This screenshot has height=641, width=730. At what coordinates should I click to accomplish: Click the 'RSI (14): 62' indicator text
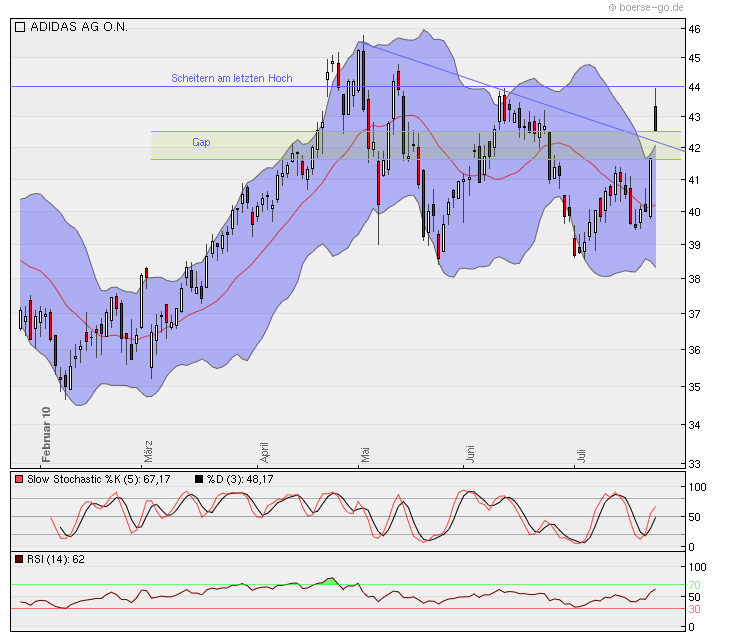click(x=56, y=559)
